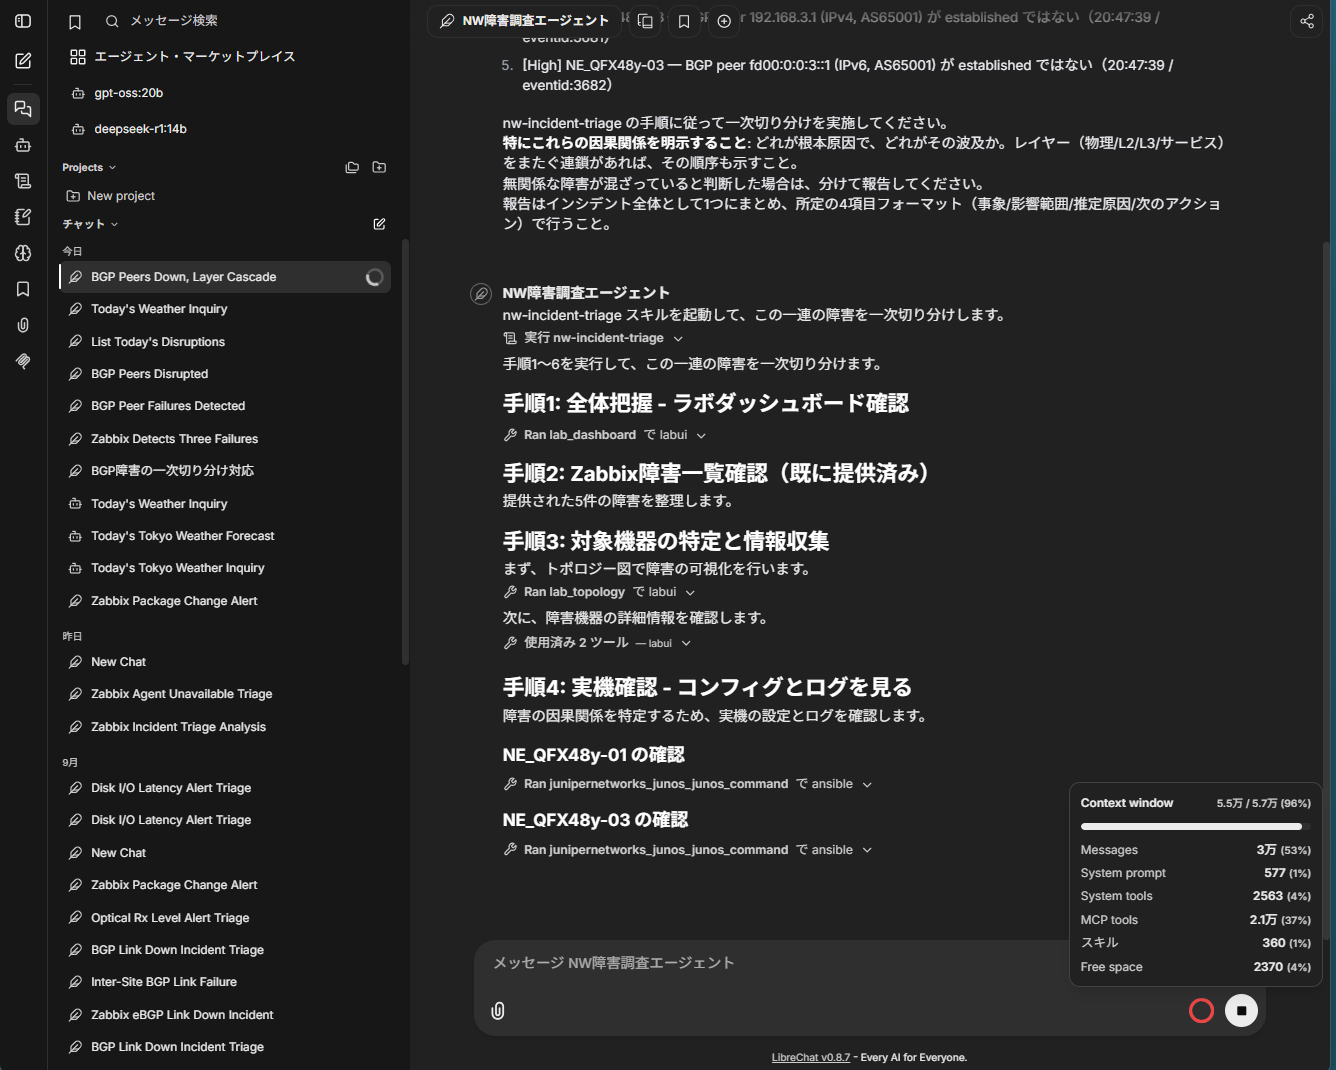
Task: Open the NW障害調査エージェント model selector
Action: 524,21
